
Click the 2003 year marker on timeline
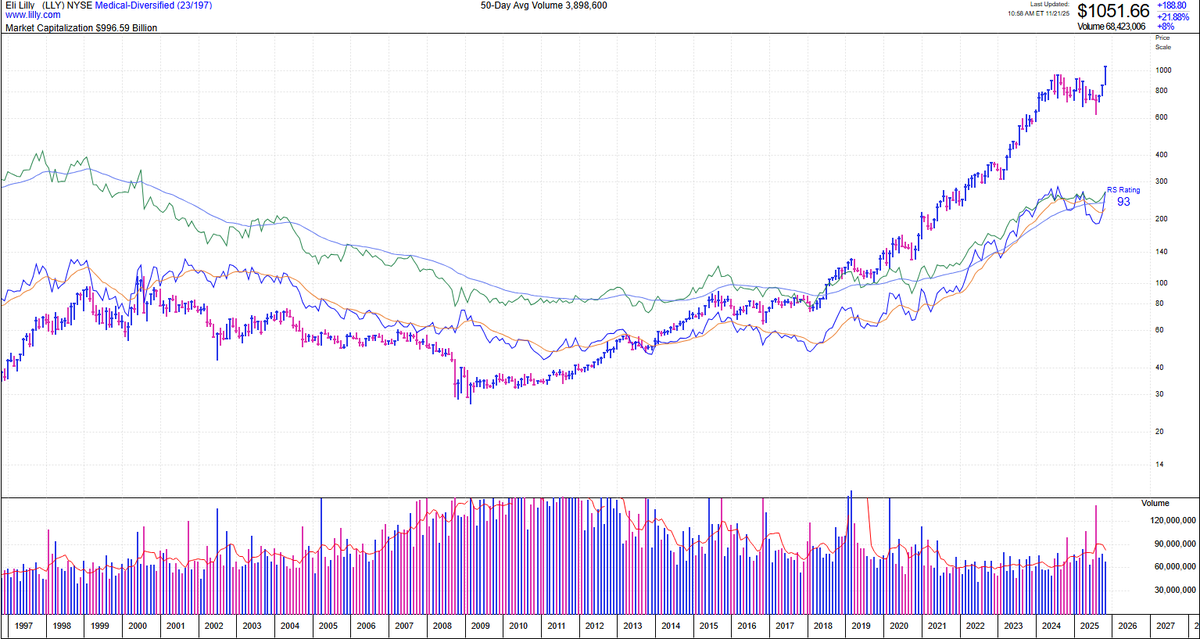coord(252,625)
